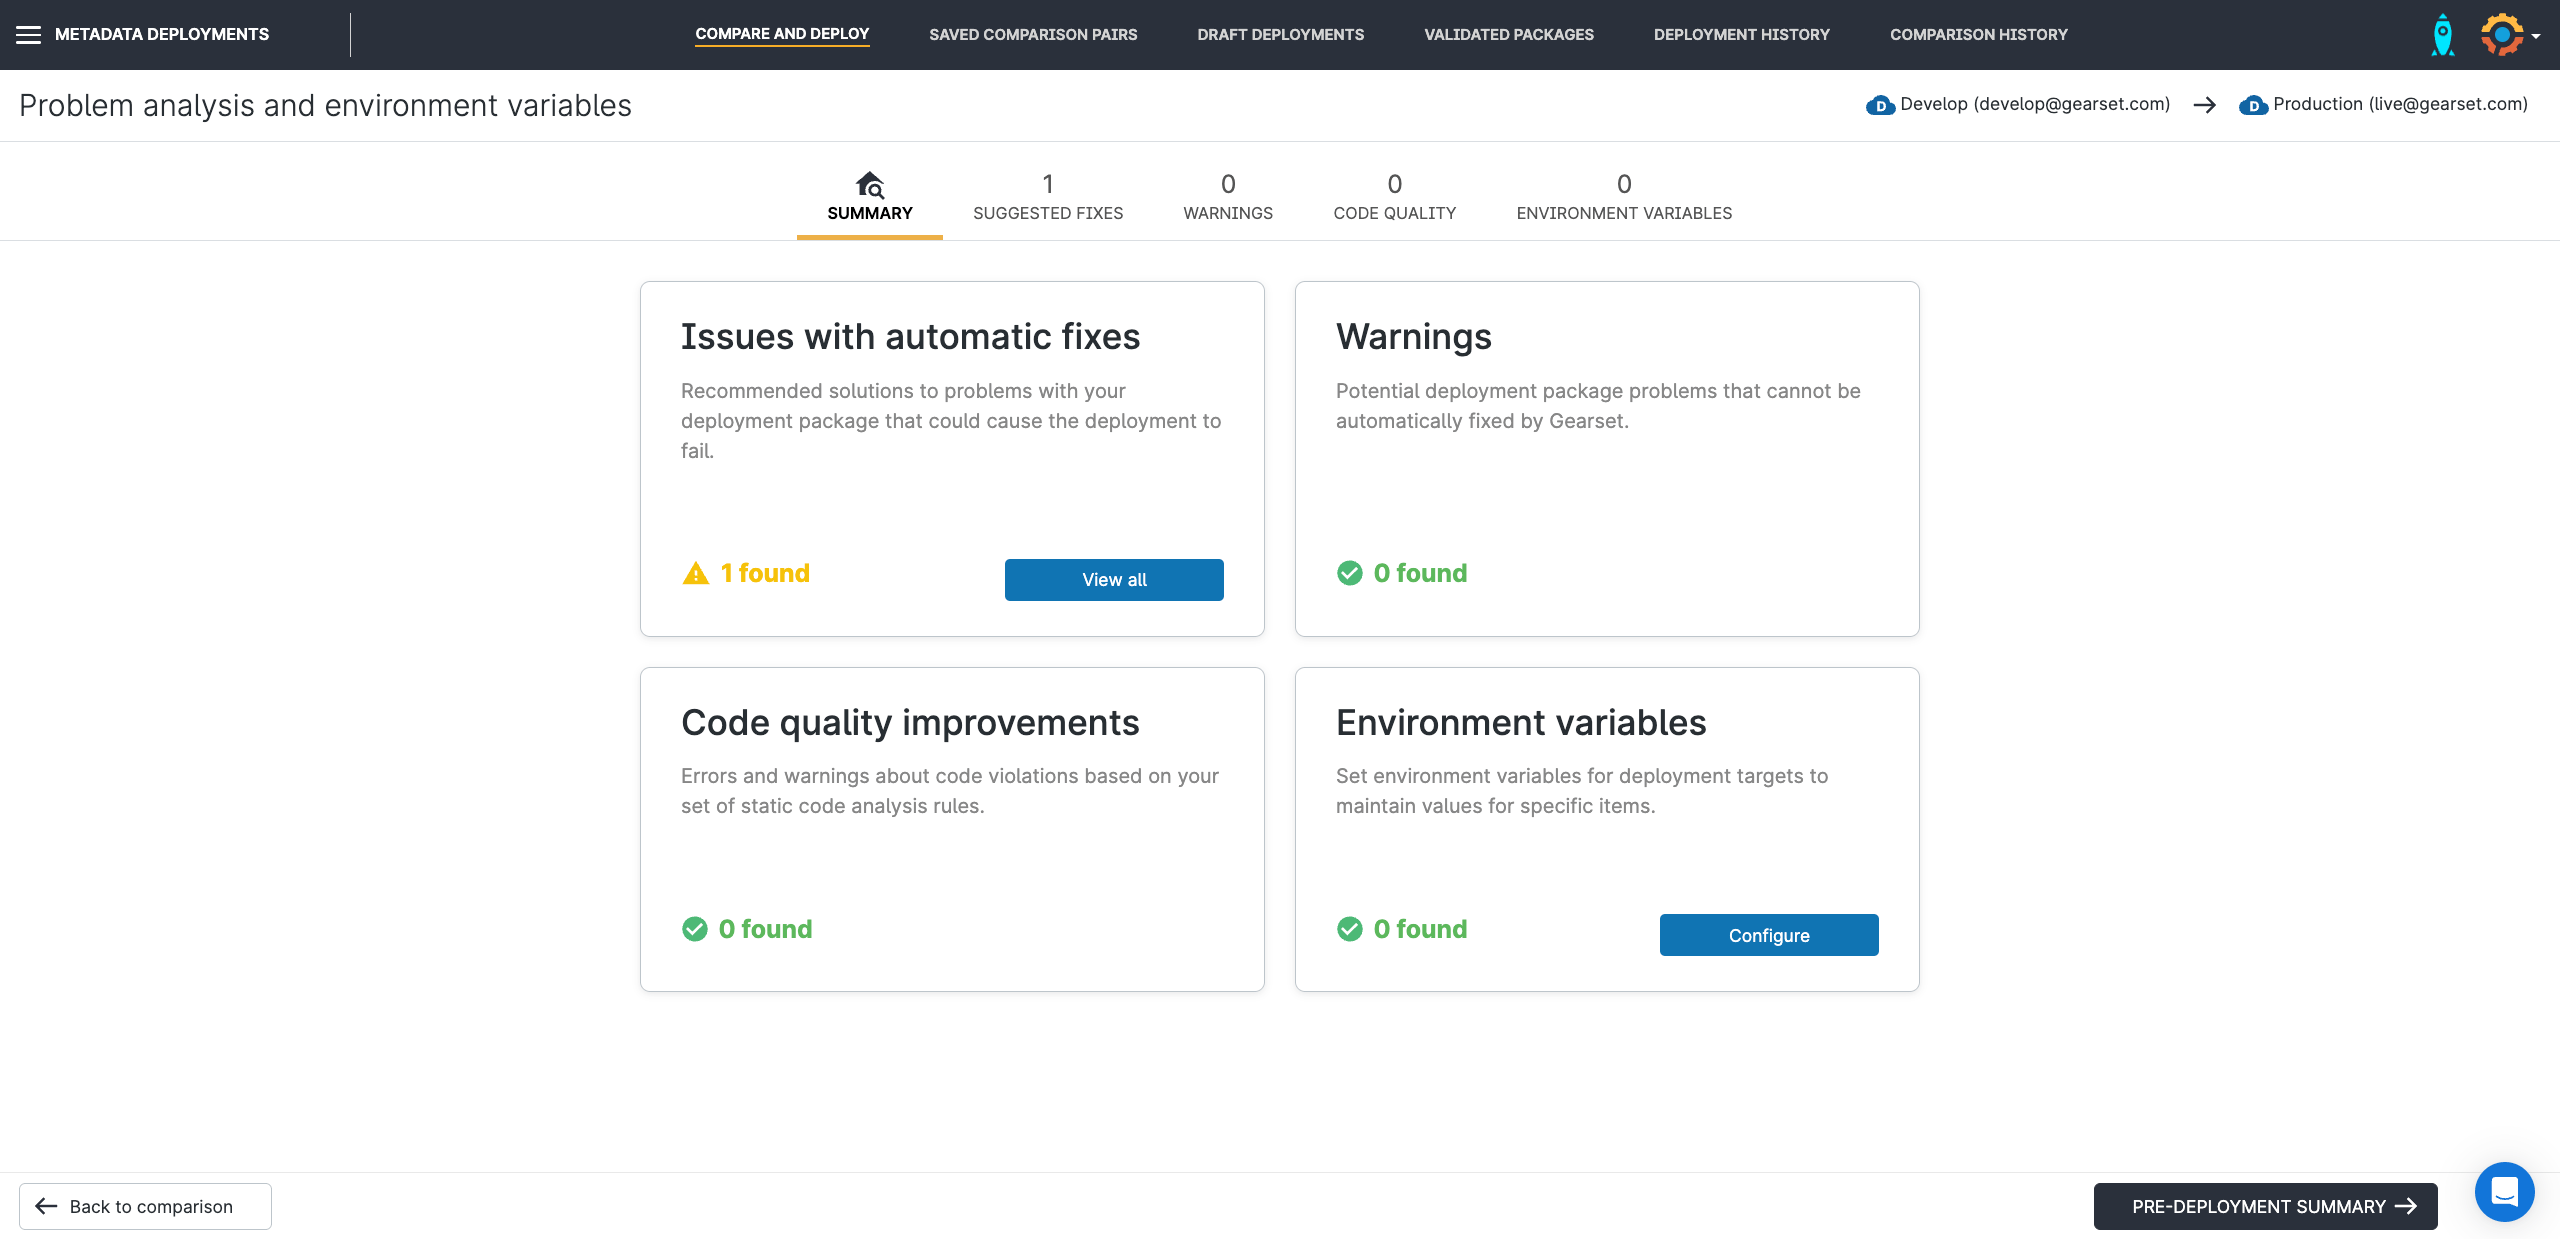
Task: Click the 'Warnings' card heading
Action: pos(1414,337)
